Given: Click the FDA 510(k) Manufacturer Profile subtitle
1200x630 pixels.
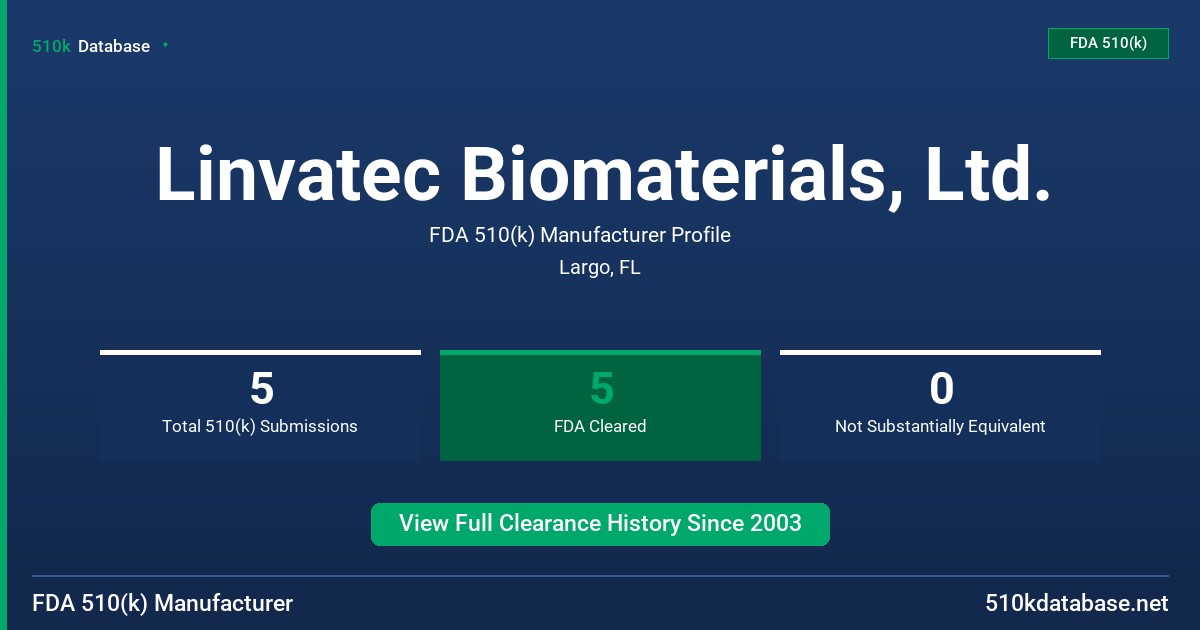Looking at the screenshot, I should [580, 235].
